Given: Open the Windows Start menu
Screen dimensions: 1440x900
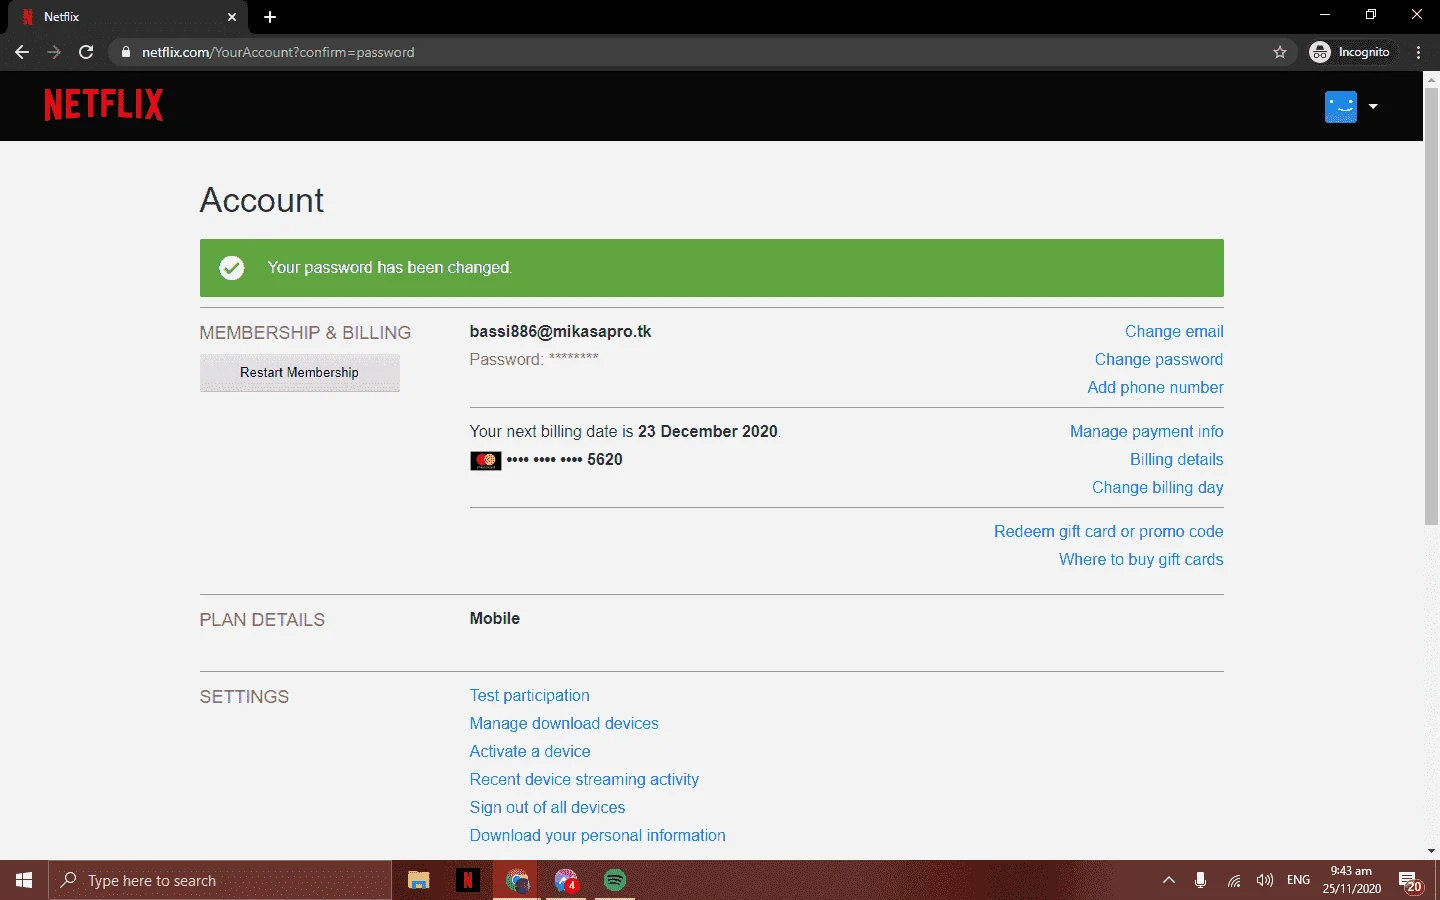Looking at the screenshot, I should [24, 880].
